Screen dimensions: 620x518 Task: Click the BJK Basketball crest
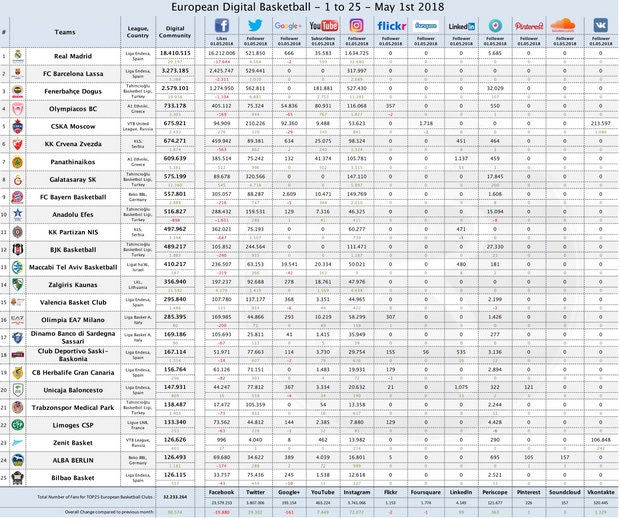click(x=18, y=250)
